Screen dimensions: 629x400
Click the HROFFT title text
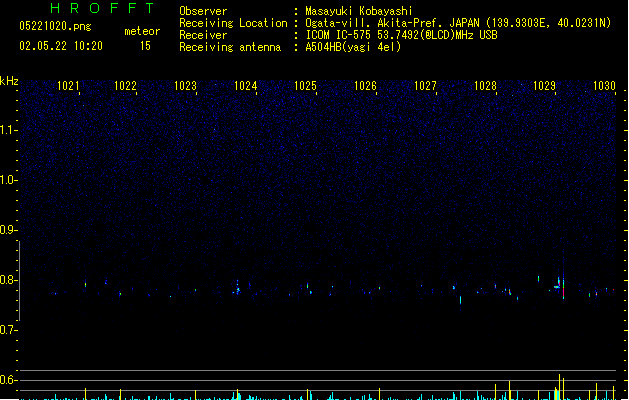pos(102,8)
